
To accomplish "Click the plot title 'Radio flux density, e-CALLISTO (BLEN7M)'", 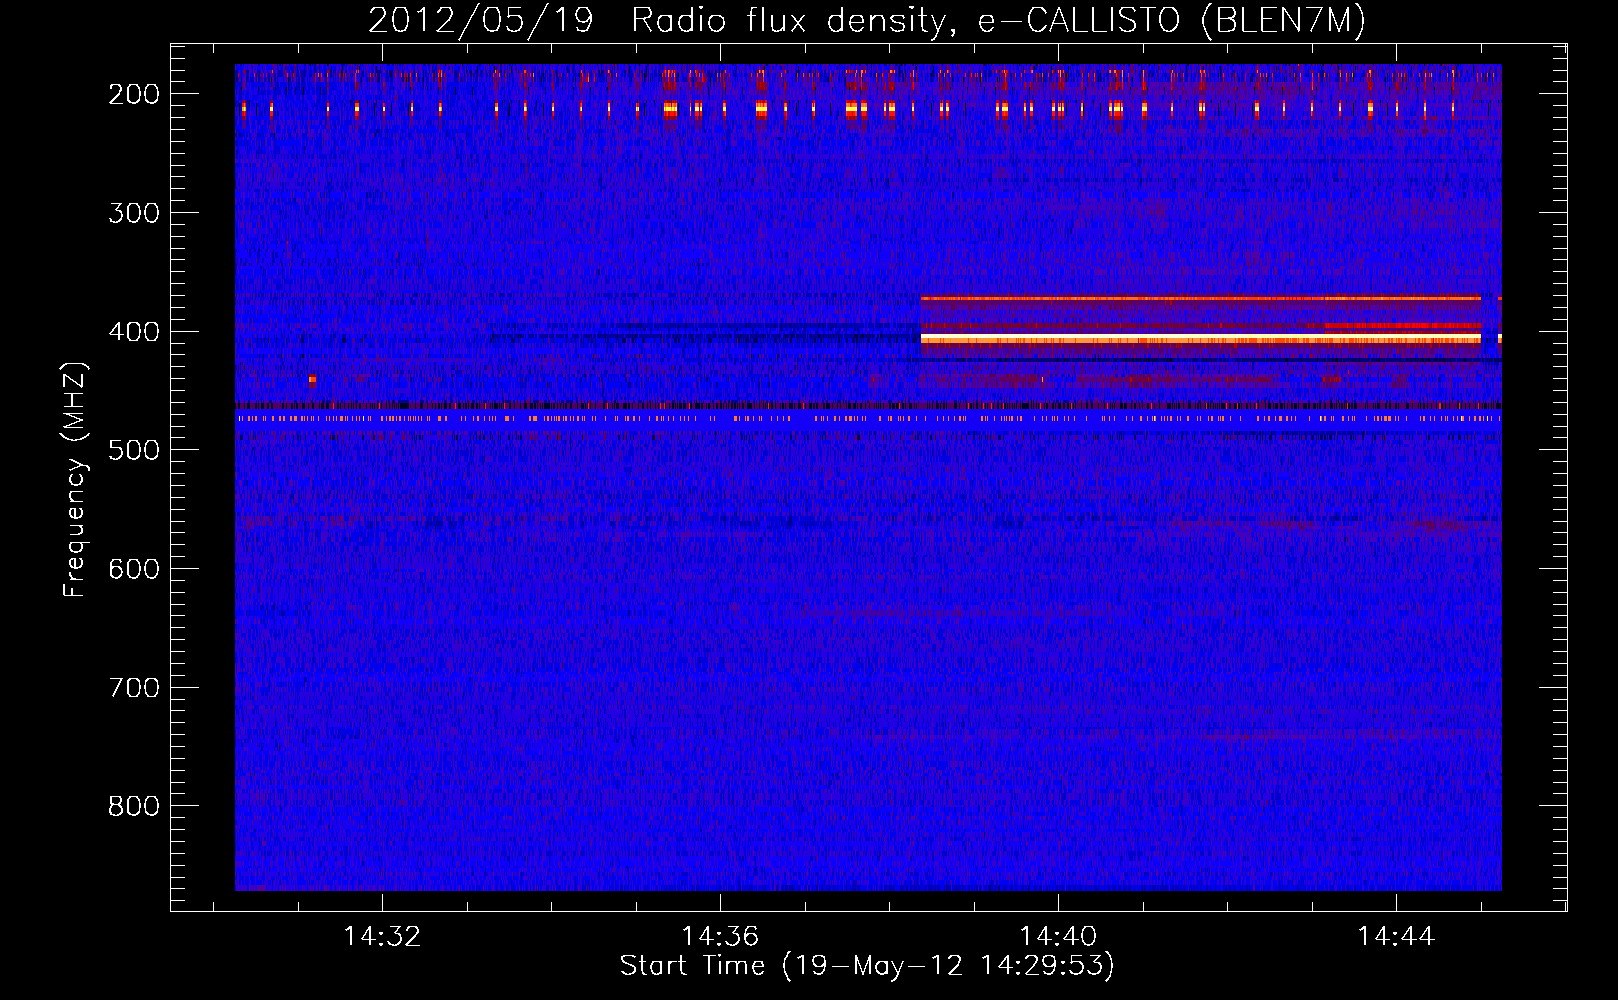I will point(998,21).
